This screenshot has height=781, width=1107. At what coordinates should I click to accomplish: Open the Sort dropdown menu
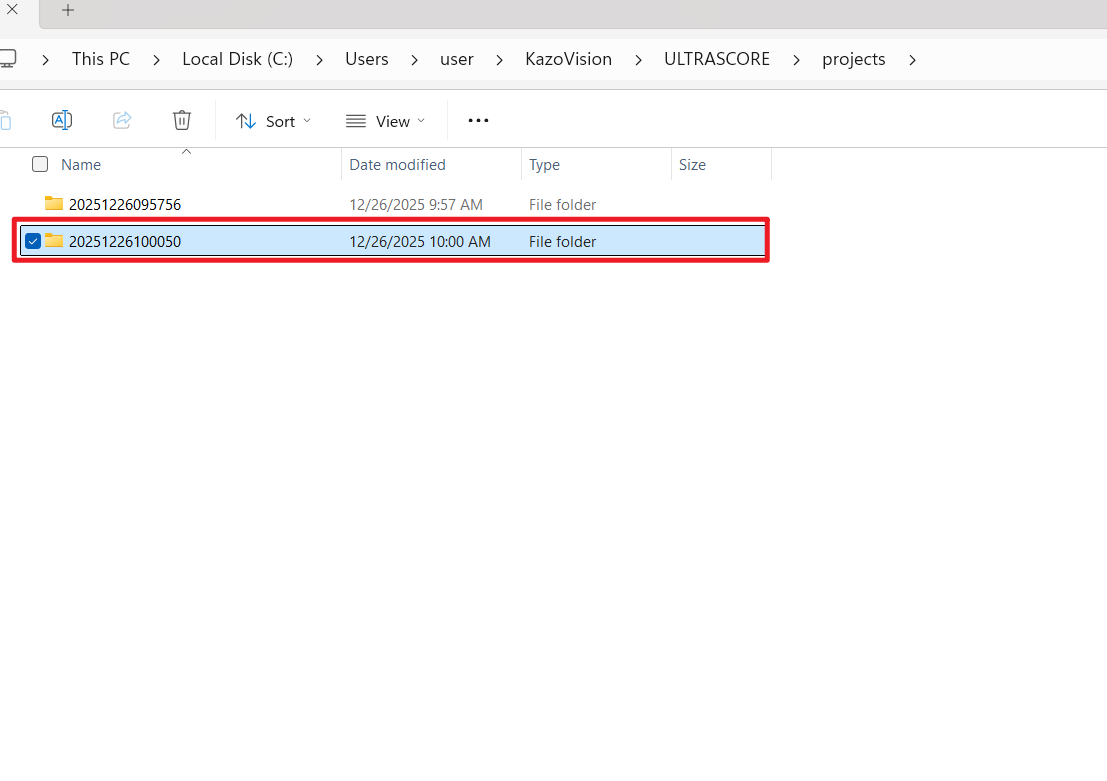click(273, 121)
